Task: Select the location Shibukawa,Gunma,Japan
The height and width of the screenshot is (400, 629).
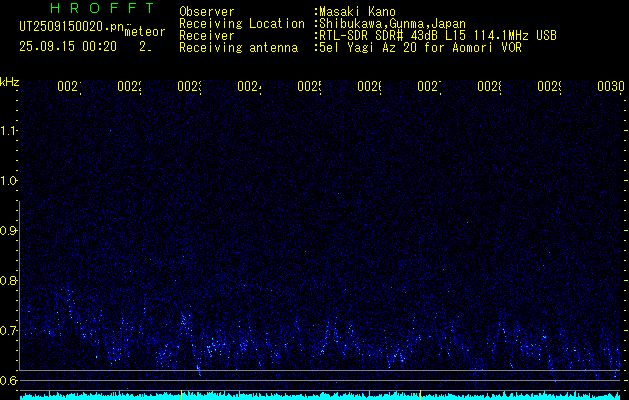Action: [x=392, y=24]
